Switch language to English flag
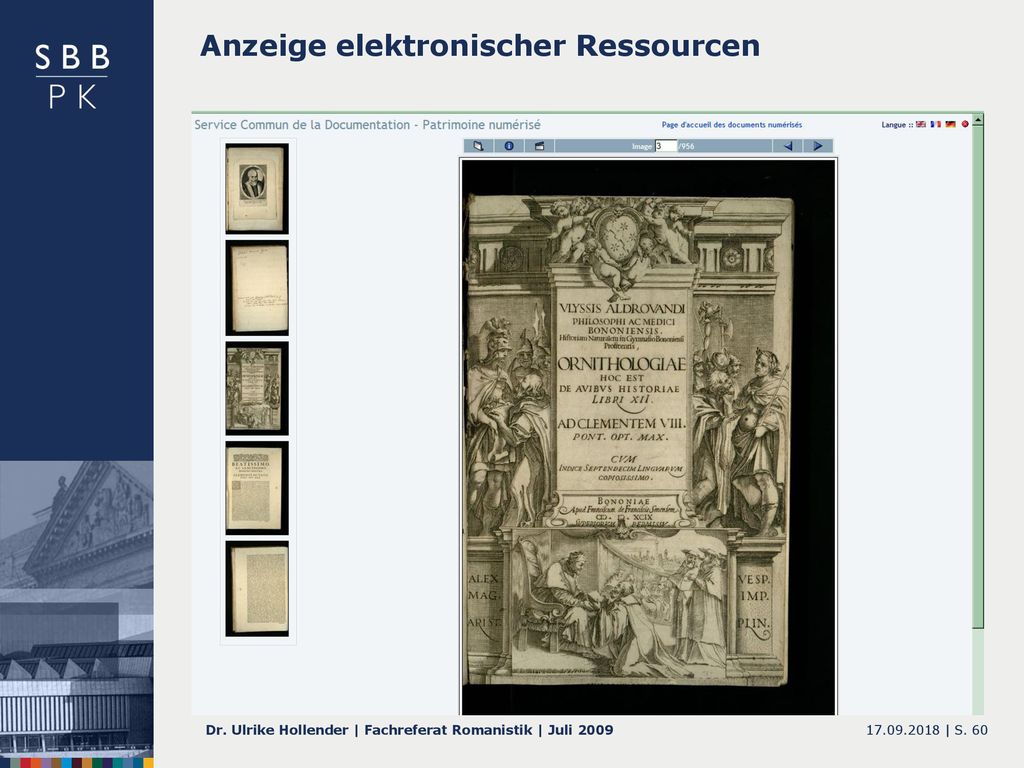This screenshot has height=768, width=1024. (x=921, y=124)
